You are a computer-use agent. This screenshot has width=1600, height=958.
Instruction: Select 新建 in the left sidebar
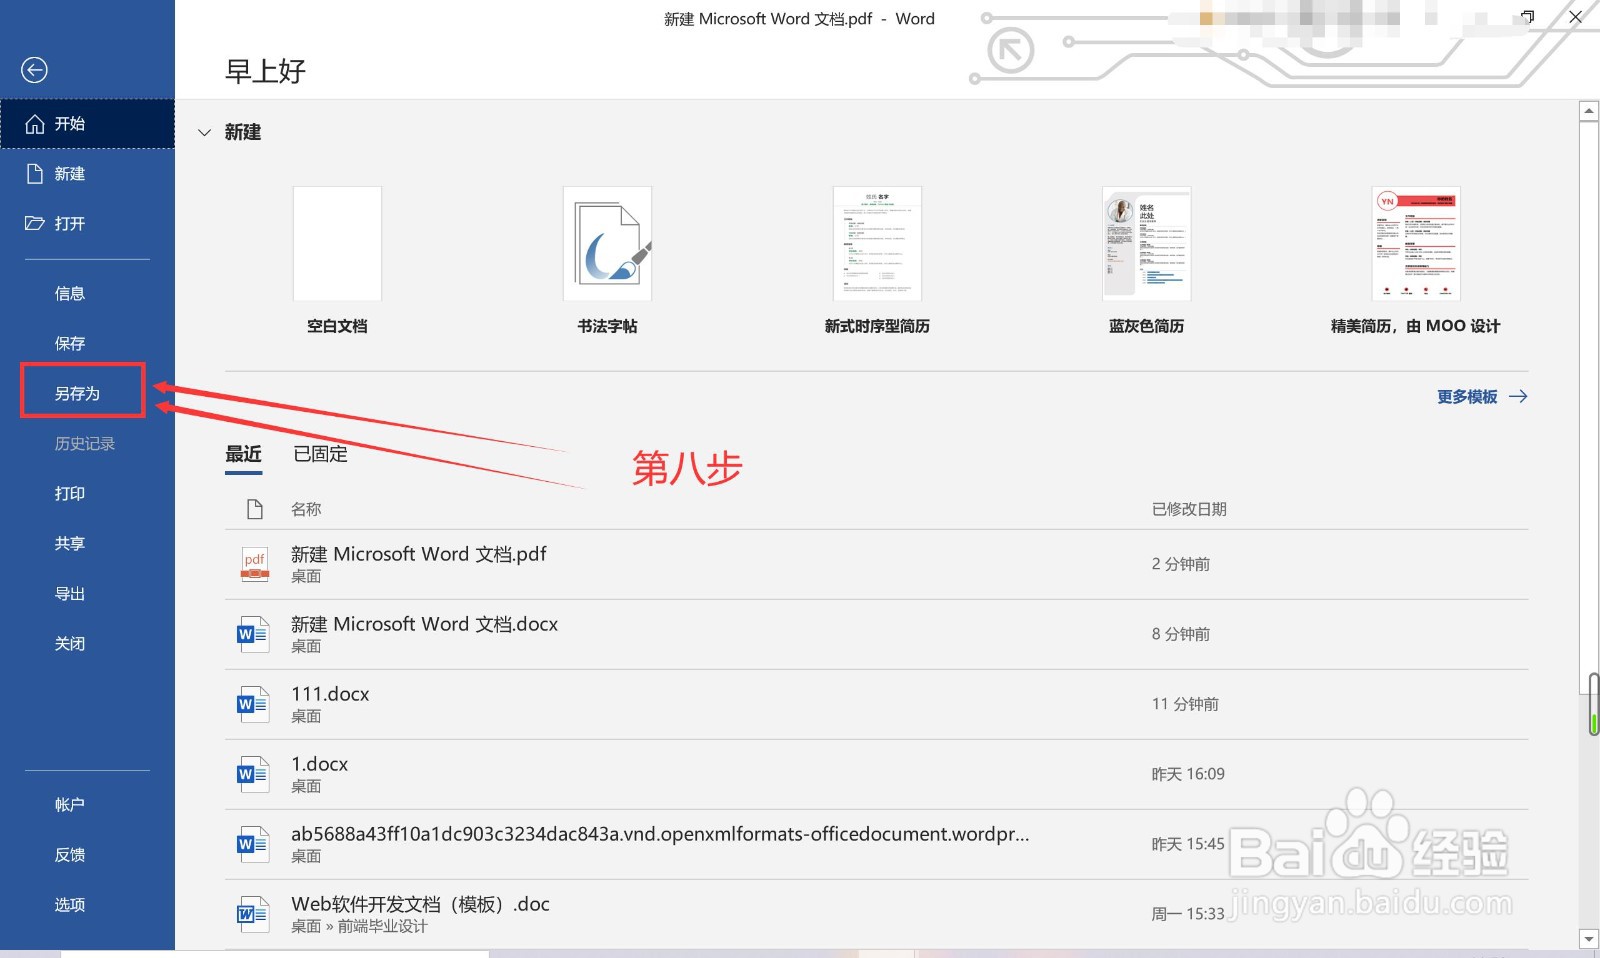pyautogui.click(x=87, y=174)
